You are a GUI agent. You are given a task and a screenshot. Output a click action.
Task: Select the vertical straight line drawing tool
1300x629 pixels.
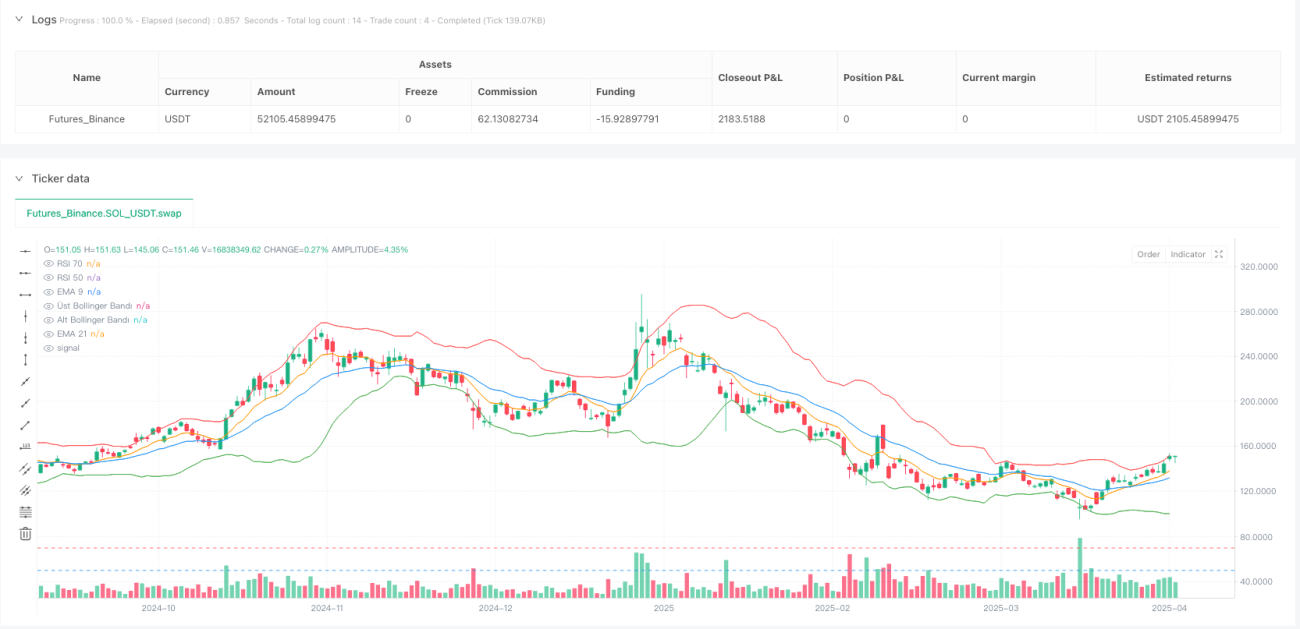(x=25, y=316)
